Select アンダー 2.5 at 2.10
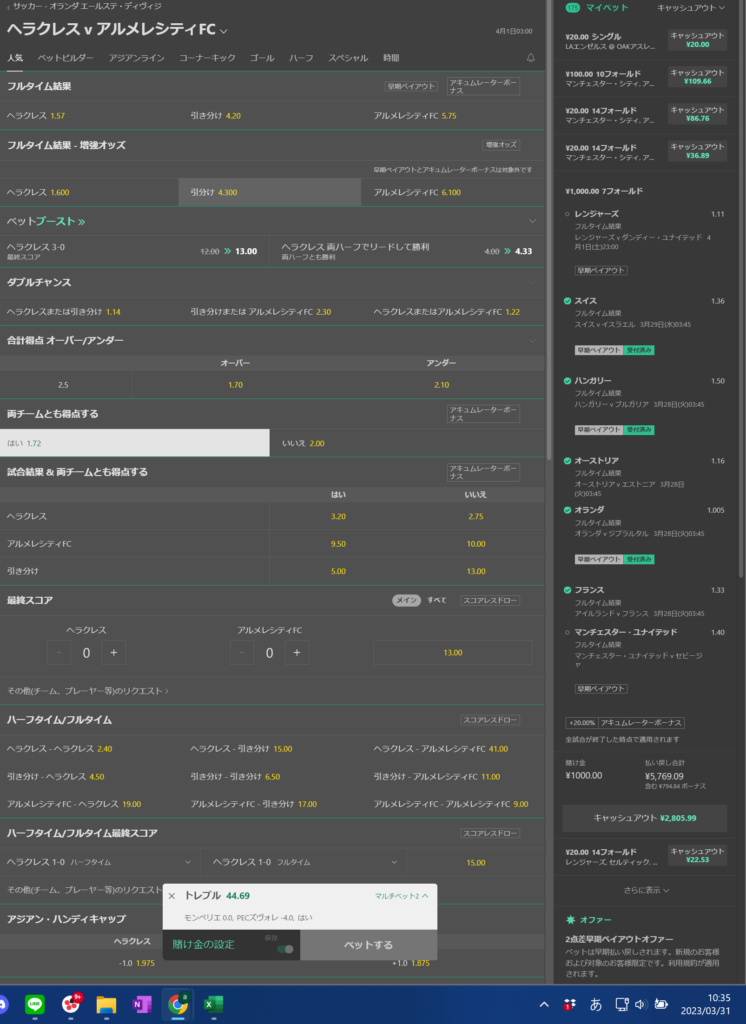746x1024 pixels. pos(442,385)
